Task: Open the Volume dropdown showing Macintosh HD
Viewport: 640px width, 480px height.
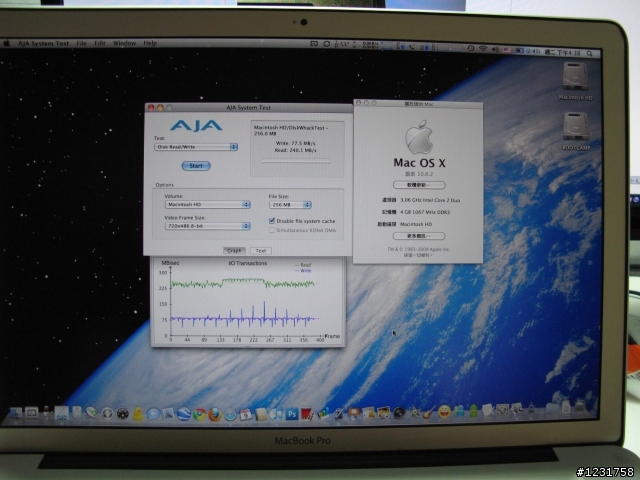Action: point(207,204)
